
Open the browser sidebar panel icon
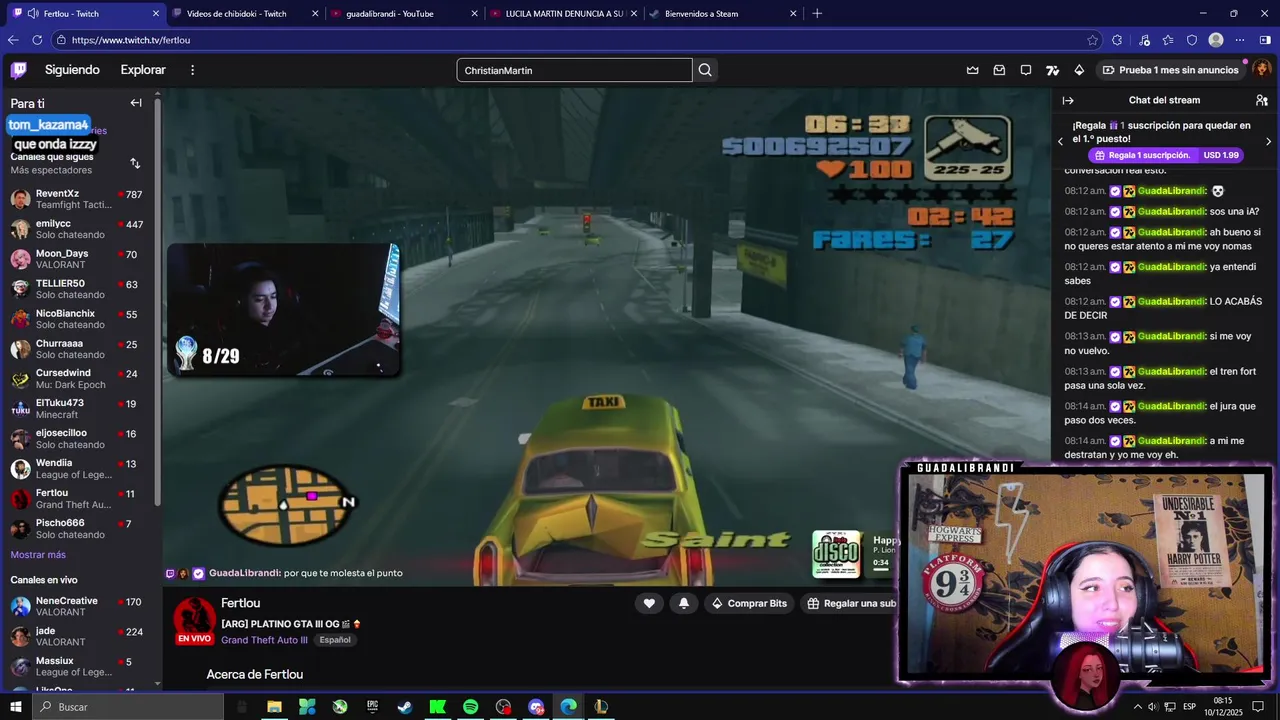click(x=1265, y=40)
